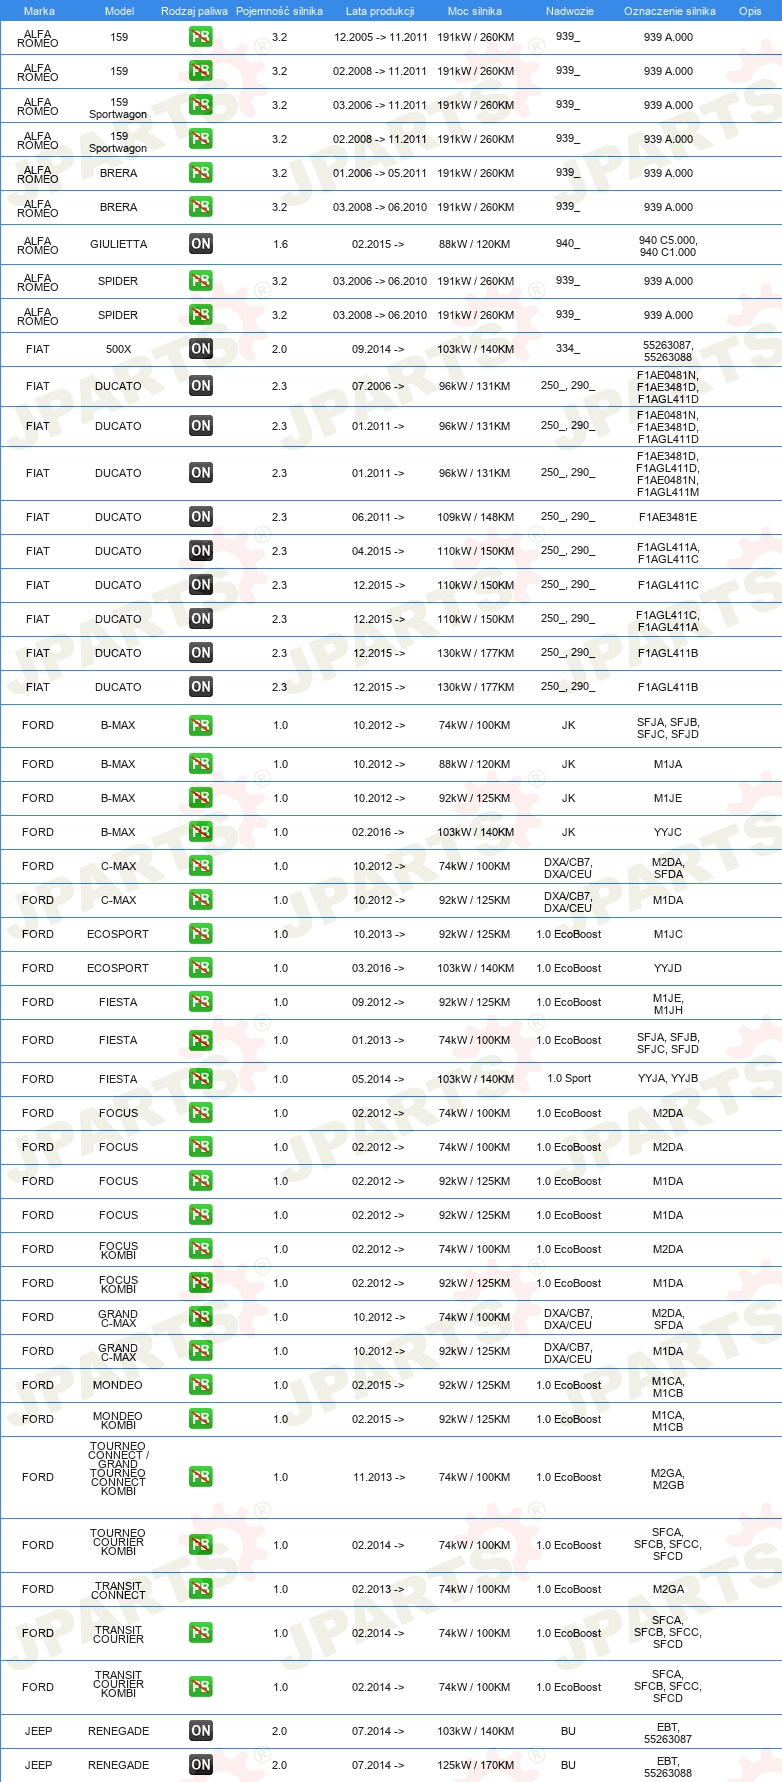Click production date 02.2016 ->
Screen dimensions: 782x1782
(x=379, y=832)
